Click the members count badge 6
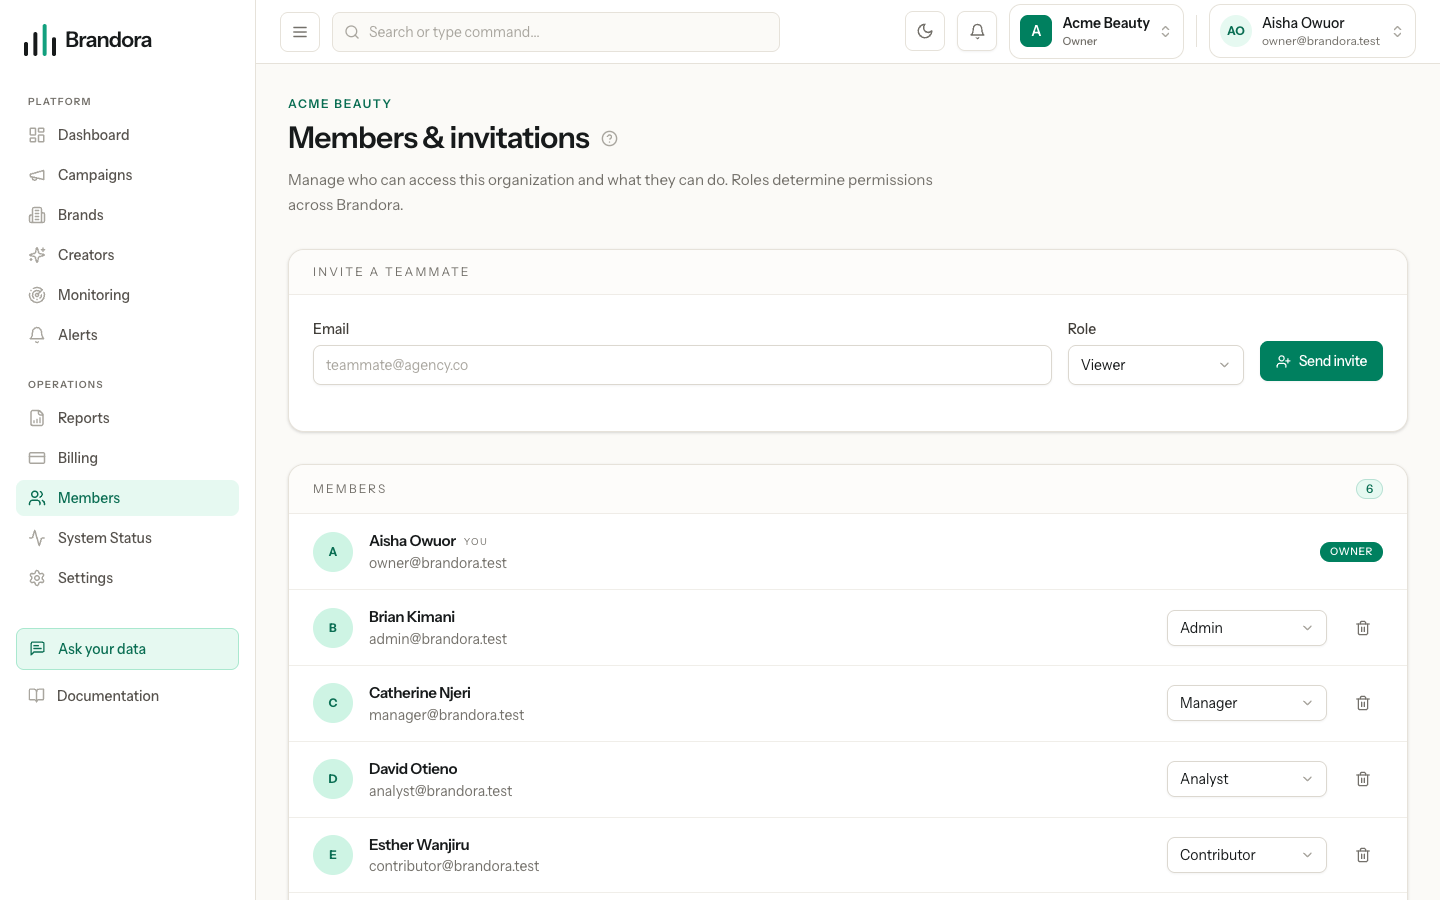 [x=1369, y=489]
